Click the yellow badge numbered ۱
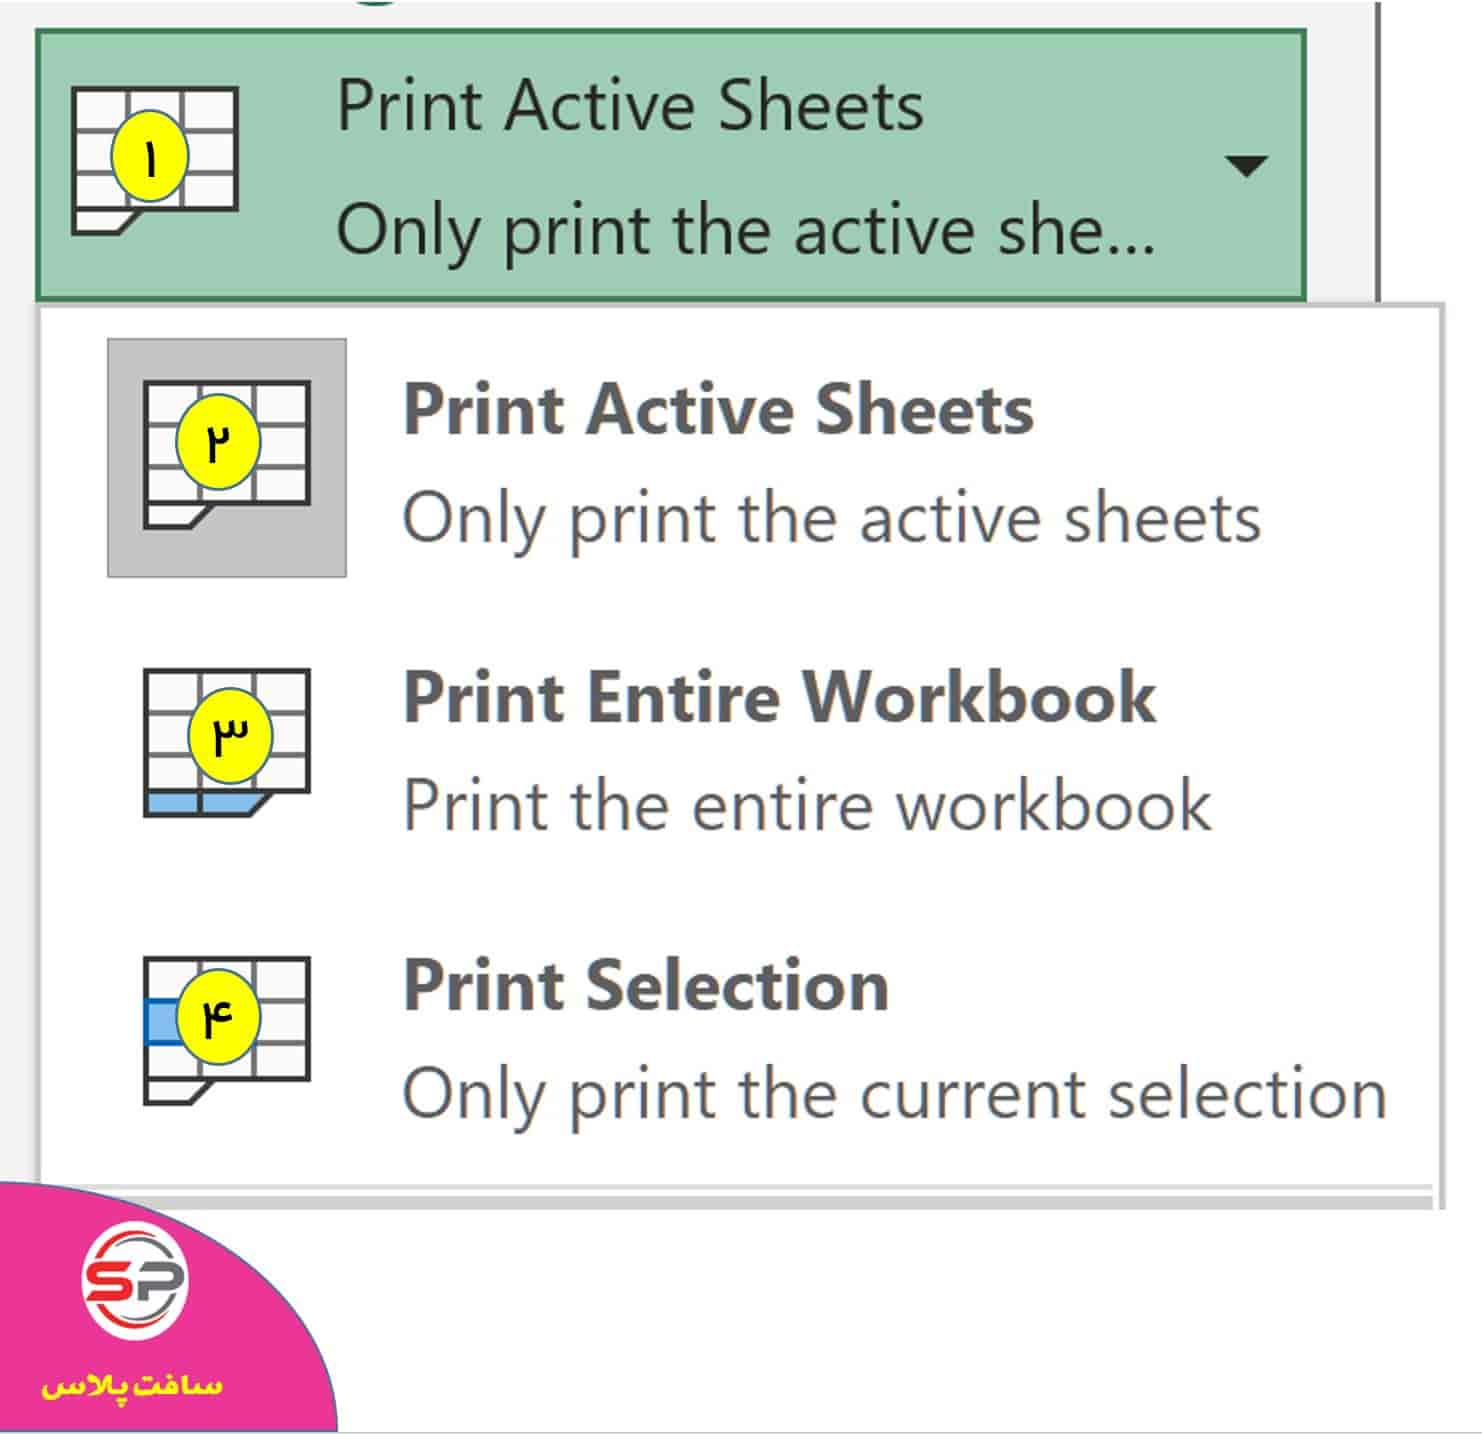The height and width of the screenshot is (1434, 1482). coord(150,159)
